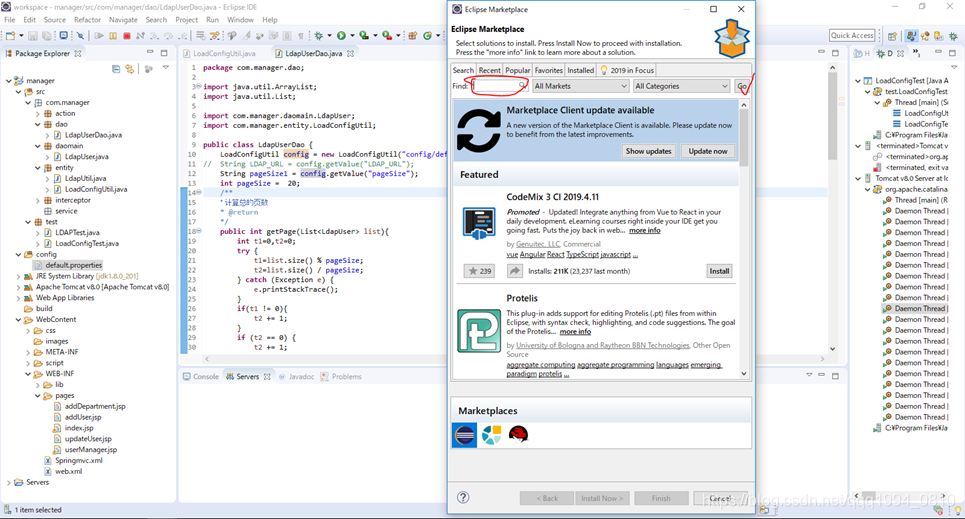Click the External Tools run icon
965x519 pixels.
pos(387,36)
